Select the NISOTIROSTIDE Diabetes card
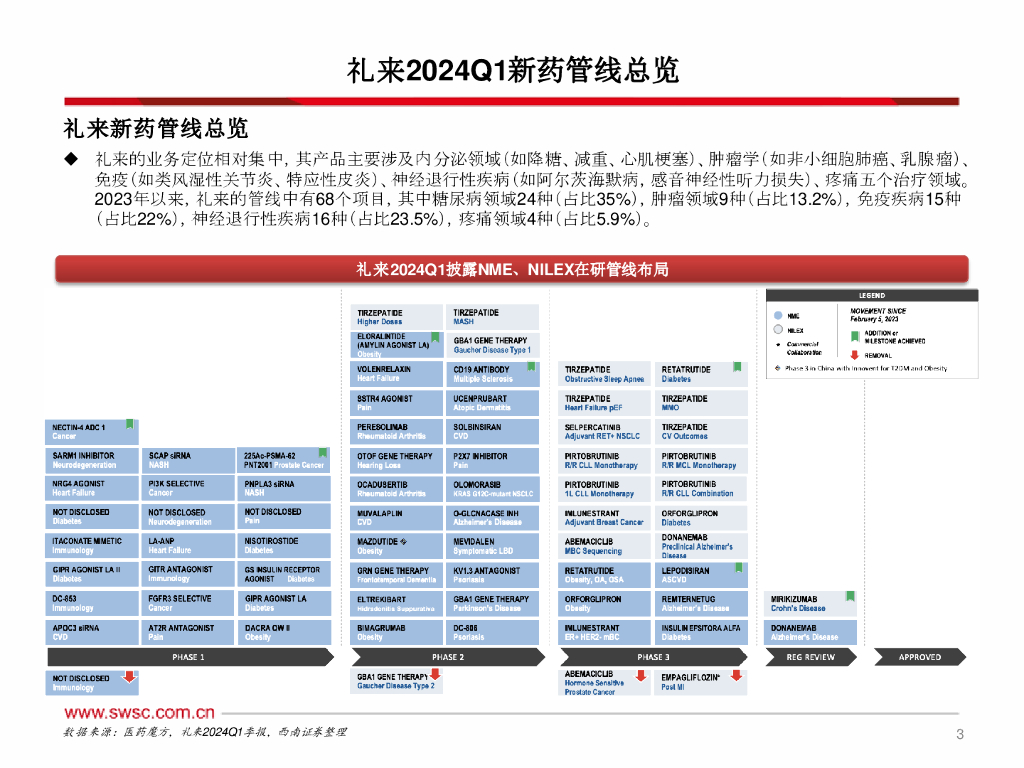The width and height of the screenshot is (1024, 768). [284, 546]
